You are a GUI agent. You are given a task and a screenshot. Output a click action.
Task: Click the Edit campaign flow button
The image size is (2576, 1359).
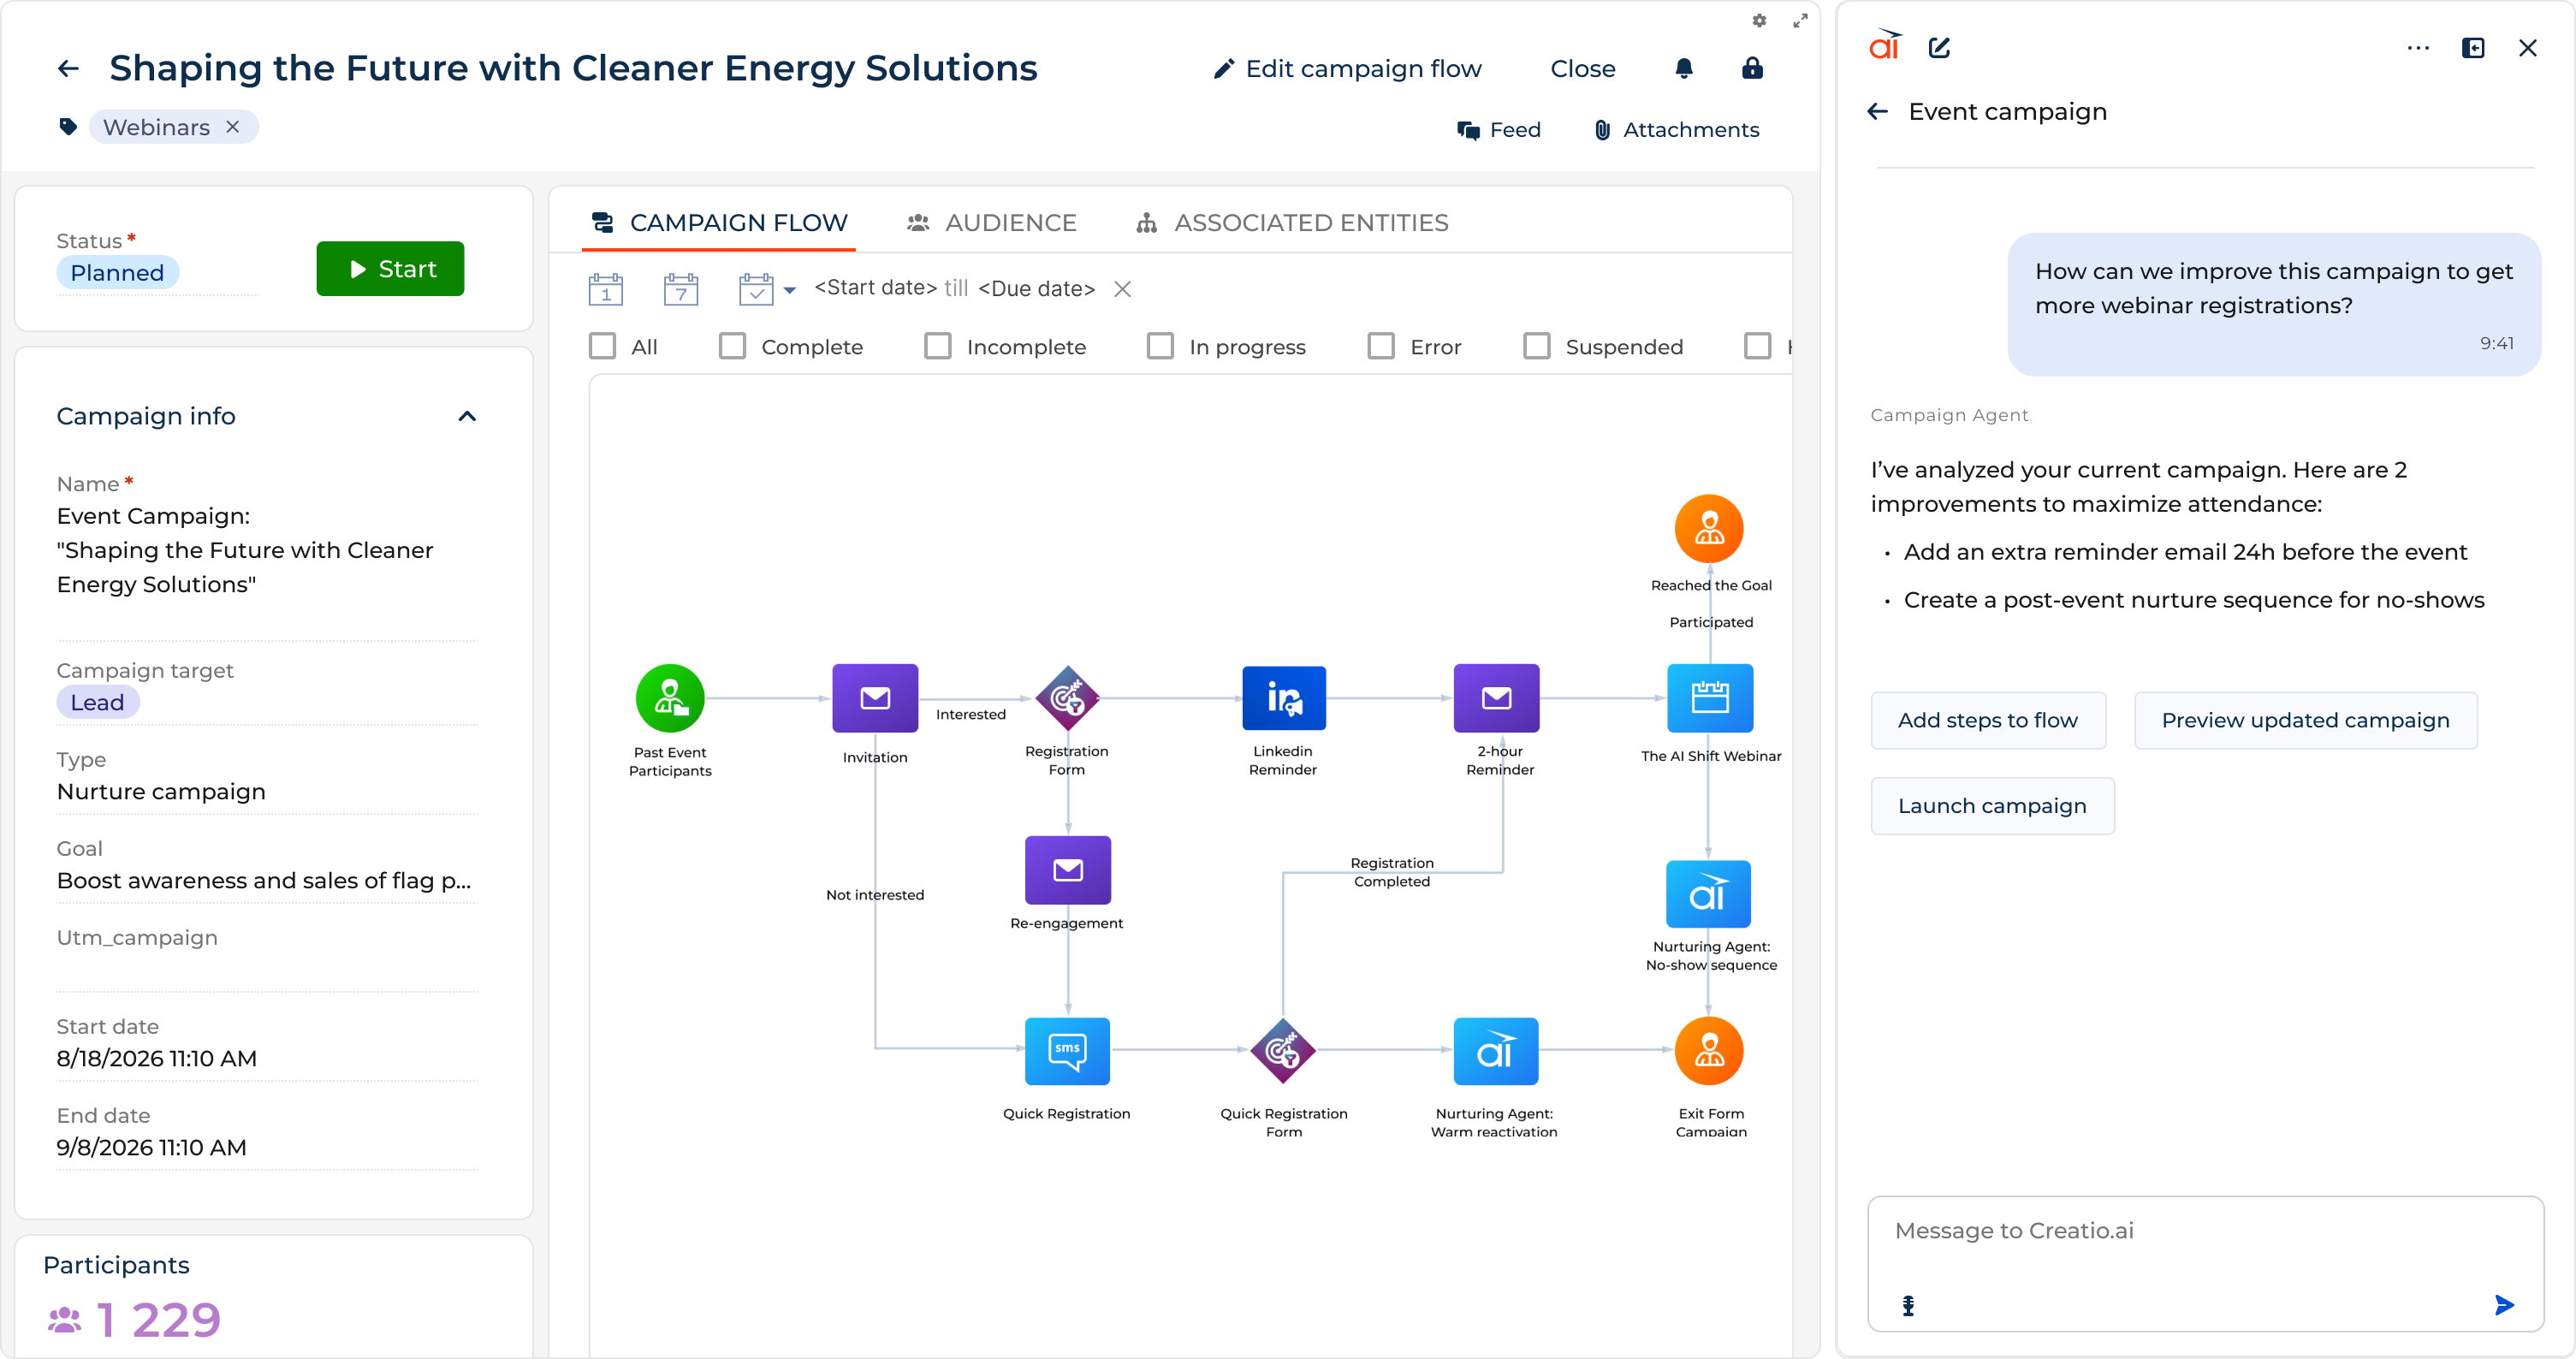tap(1347, 68)
